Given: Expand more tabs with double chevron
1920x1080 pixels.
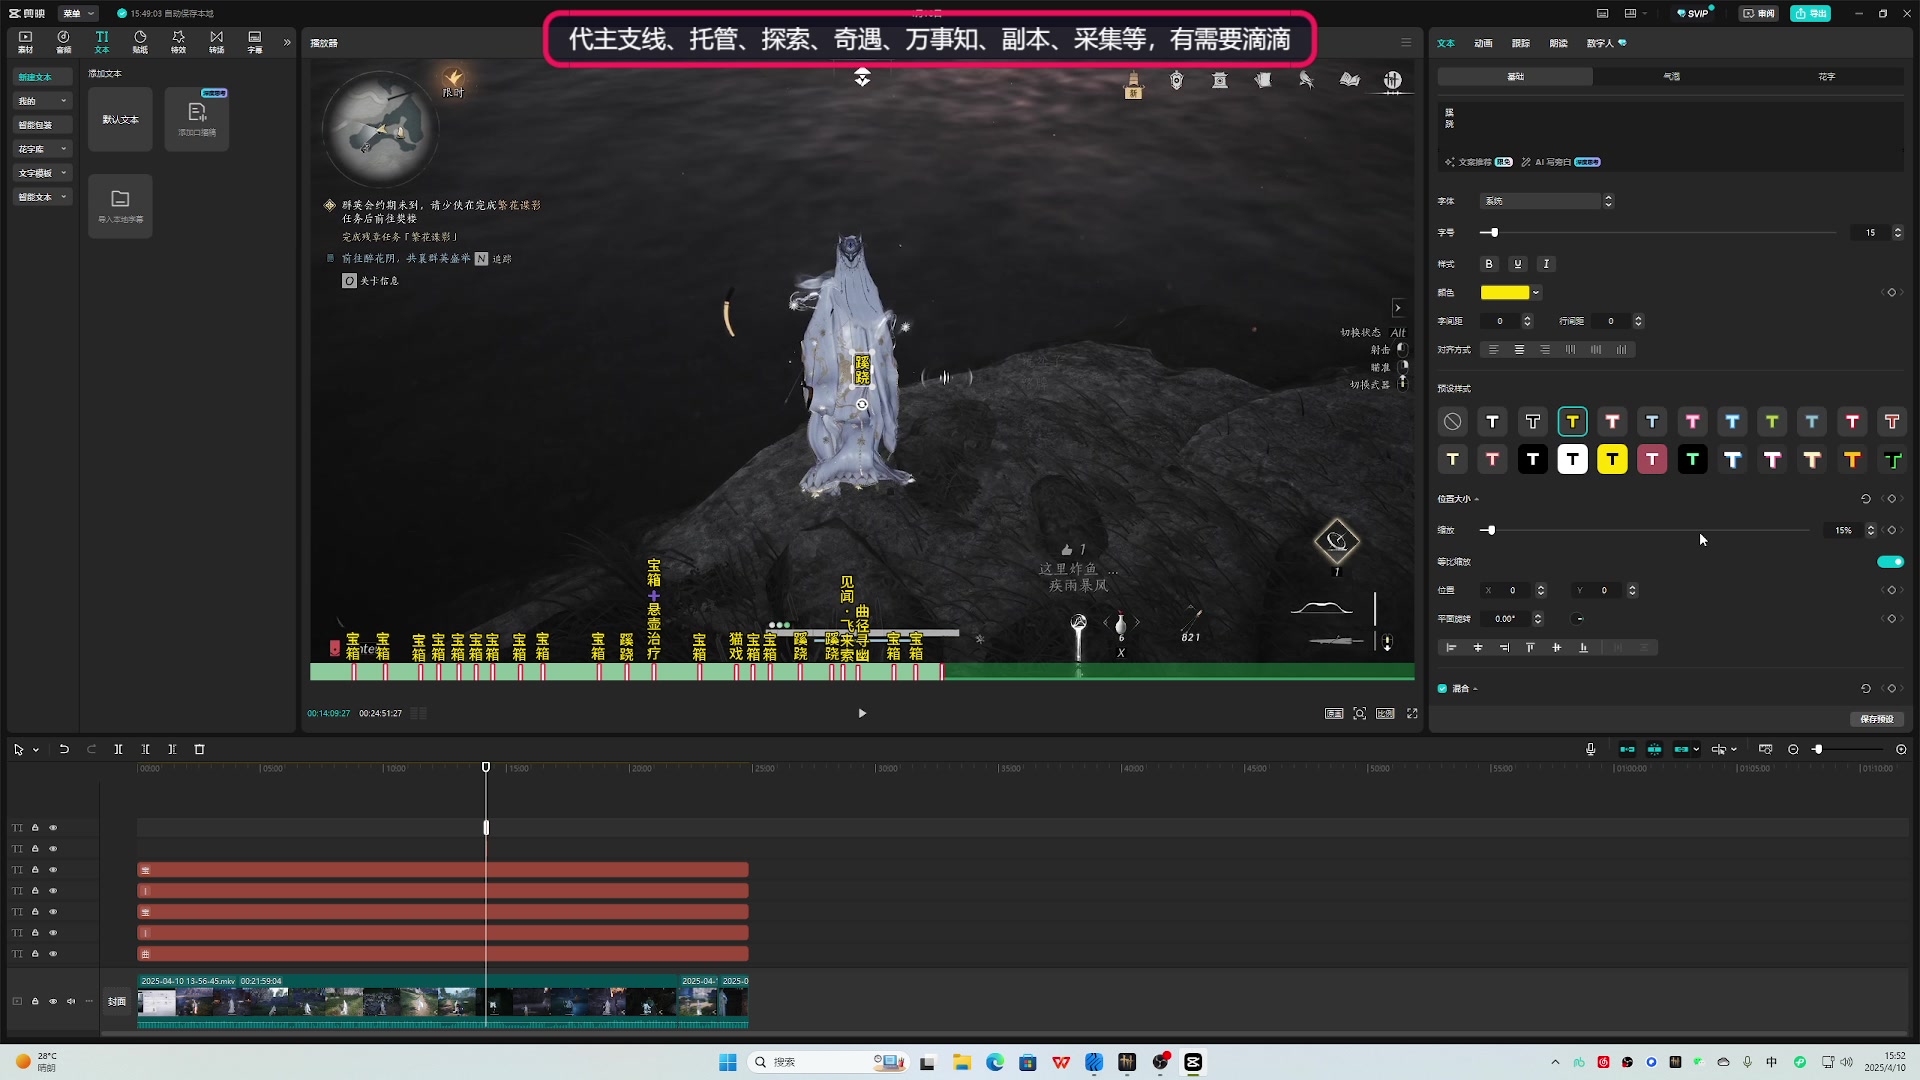Looking at the screenshot, I should coord(287,42).
